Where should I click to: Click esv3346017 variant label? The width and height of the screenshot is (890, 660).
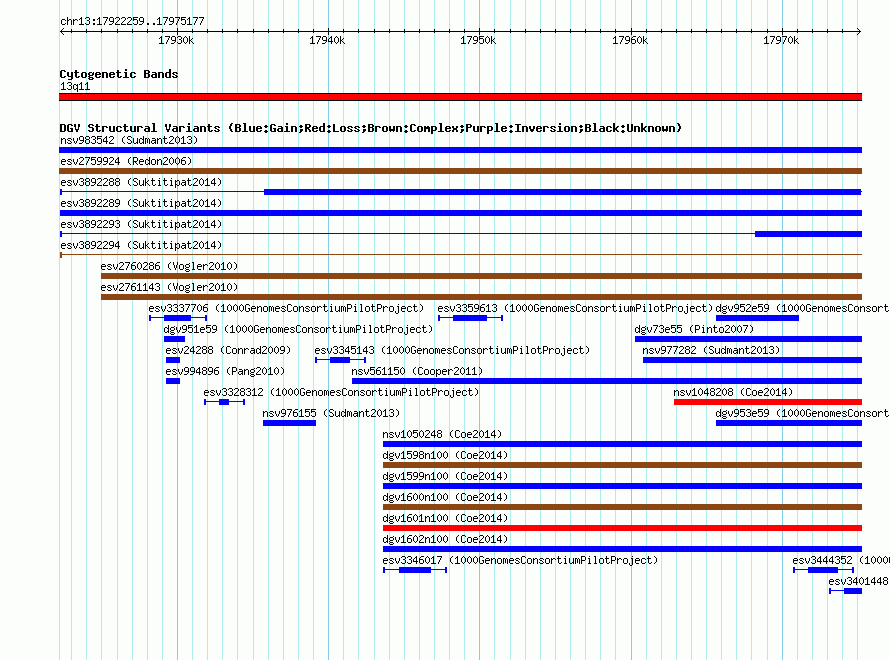pyautogui.click(x=520, y=560)
